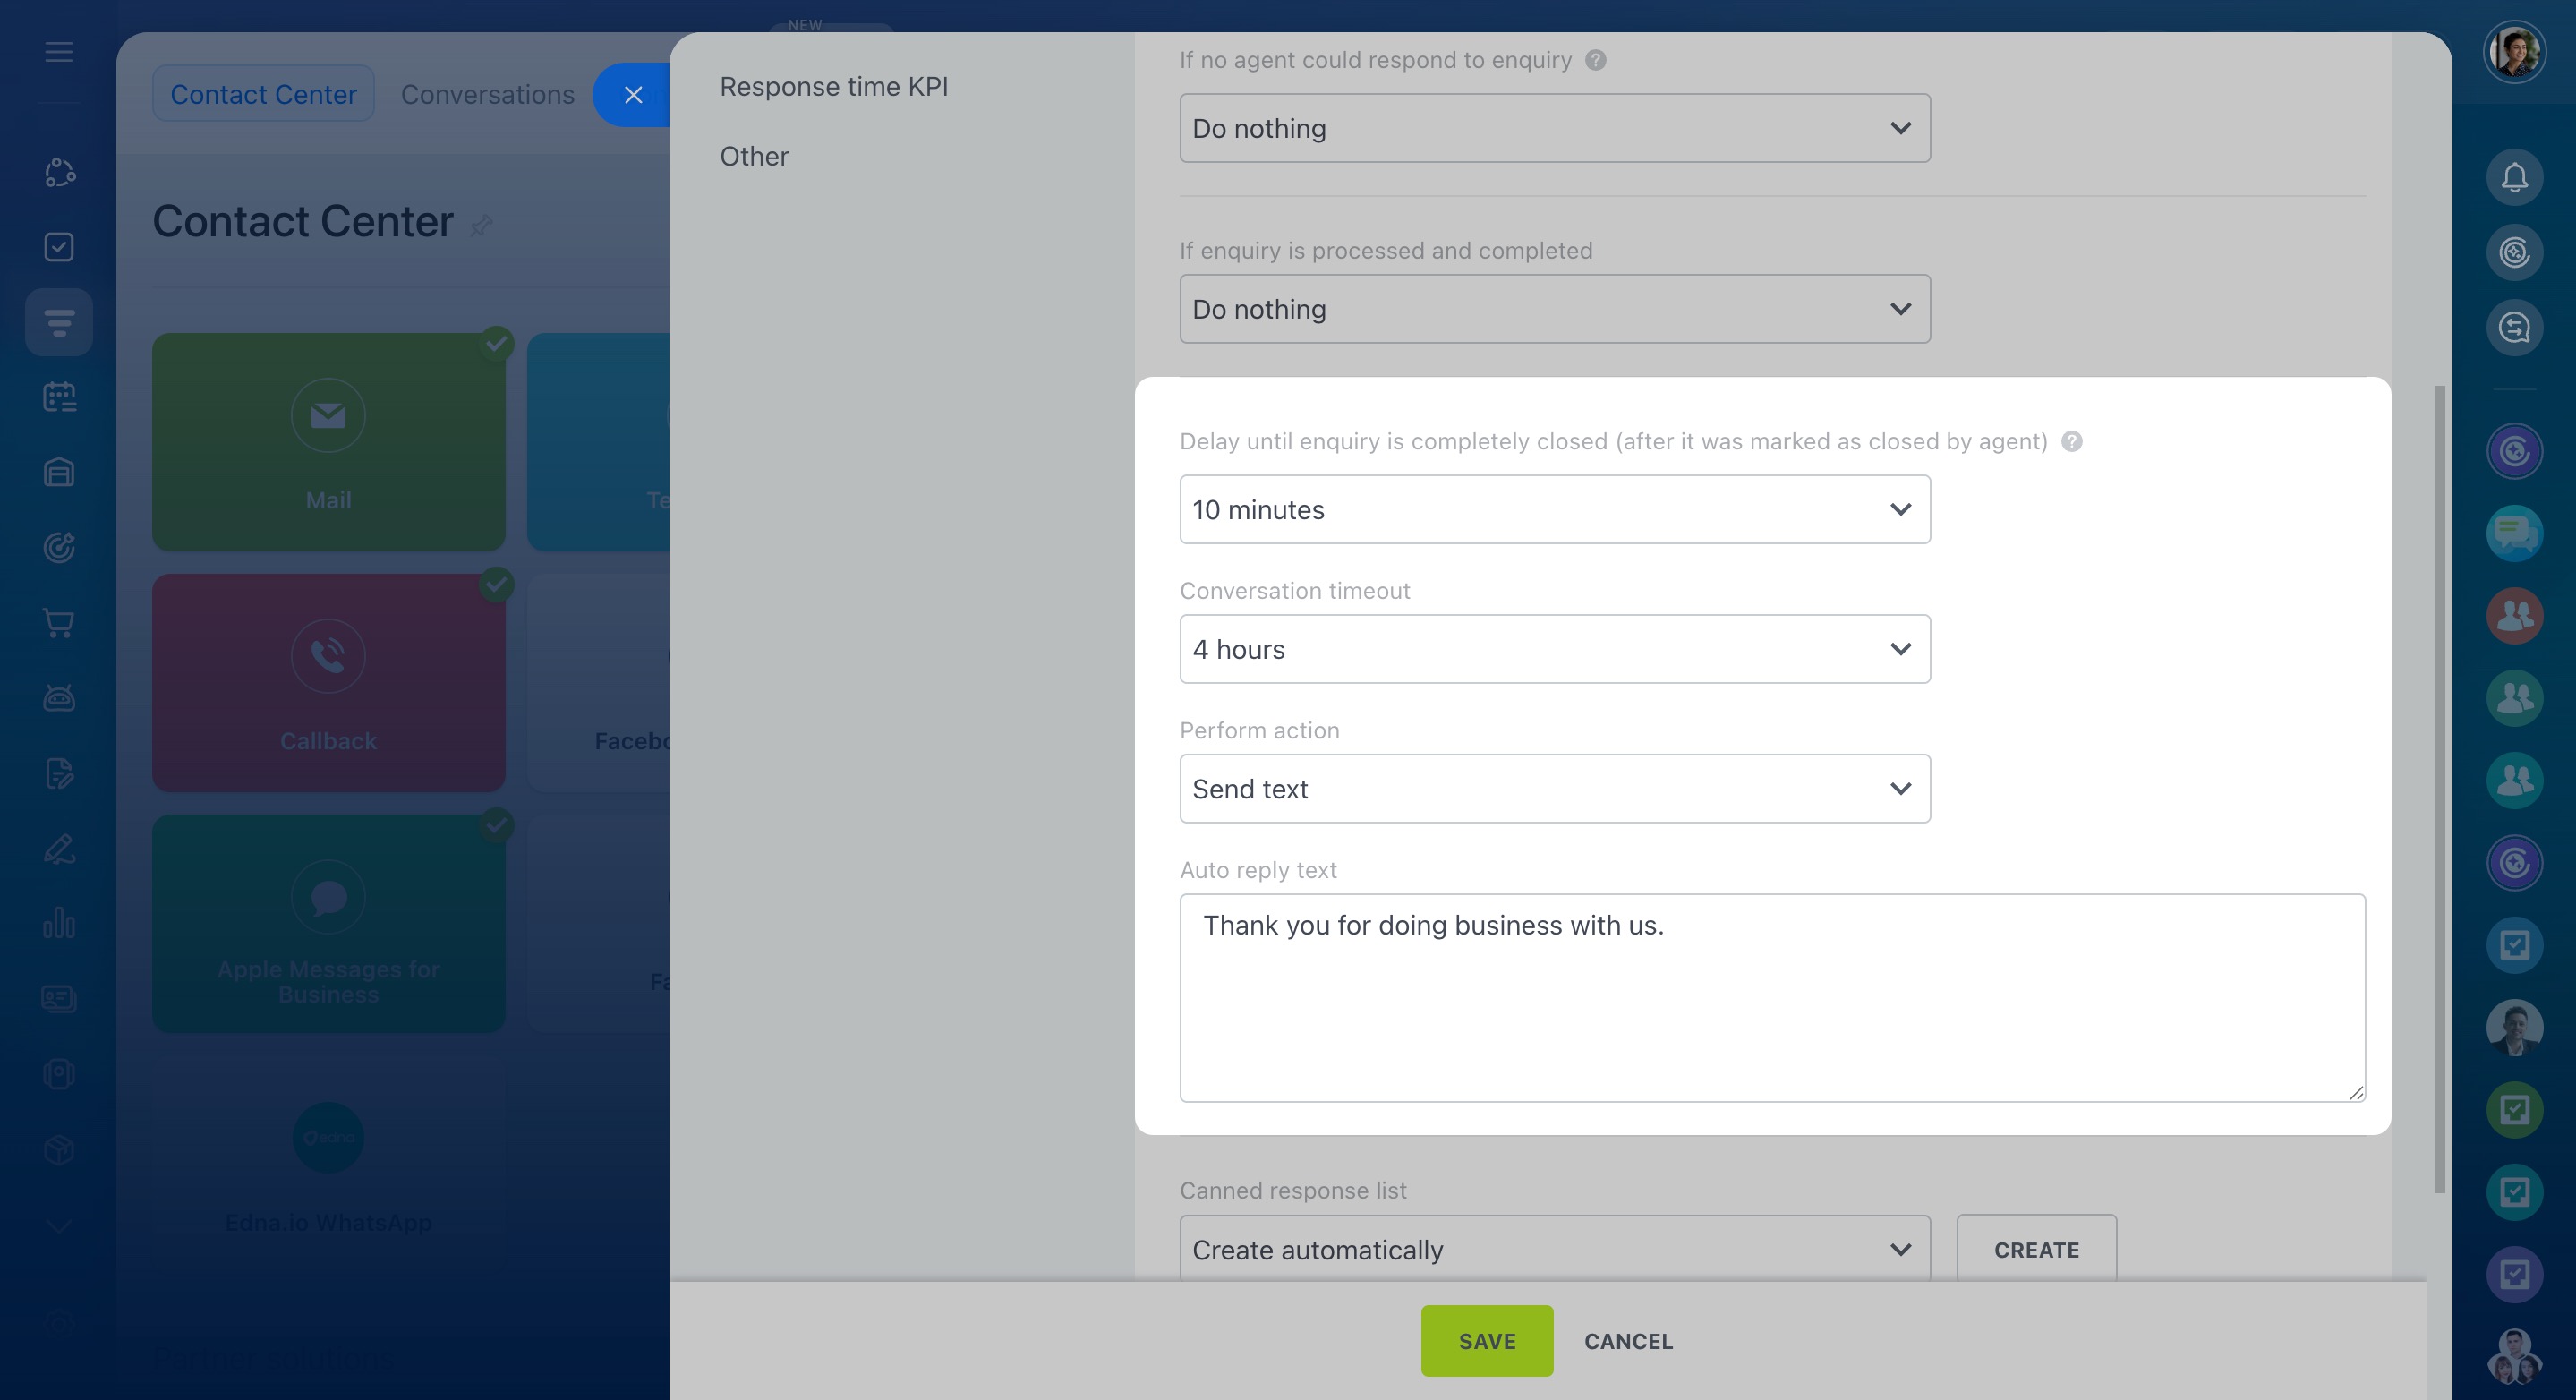Open the robot icon in left sidebar

click(x=59, y=698)
